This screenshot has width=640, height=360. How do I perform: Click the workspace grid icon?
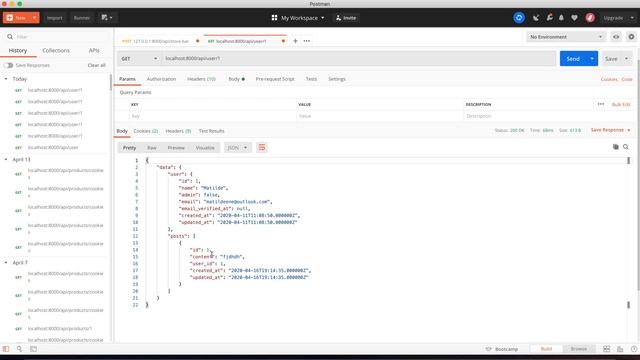(274, 18)
